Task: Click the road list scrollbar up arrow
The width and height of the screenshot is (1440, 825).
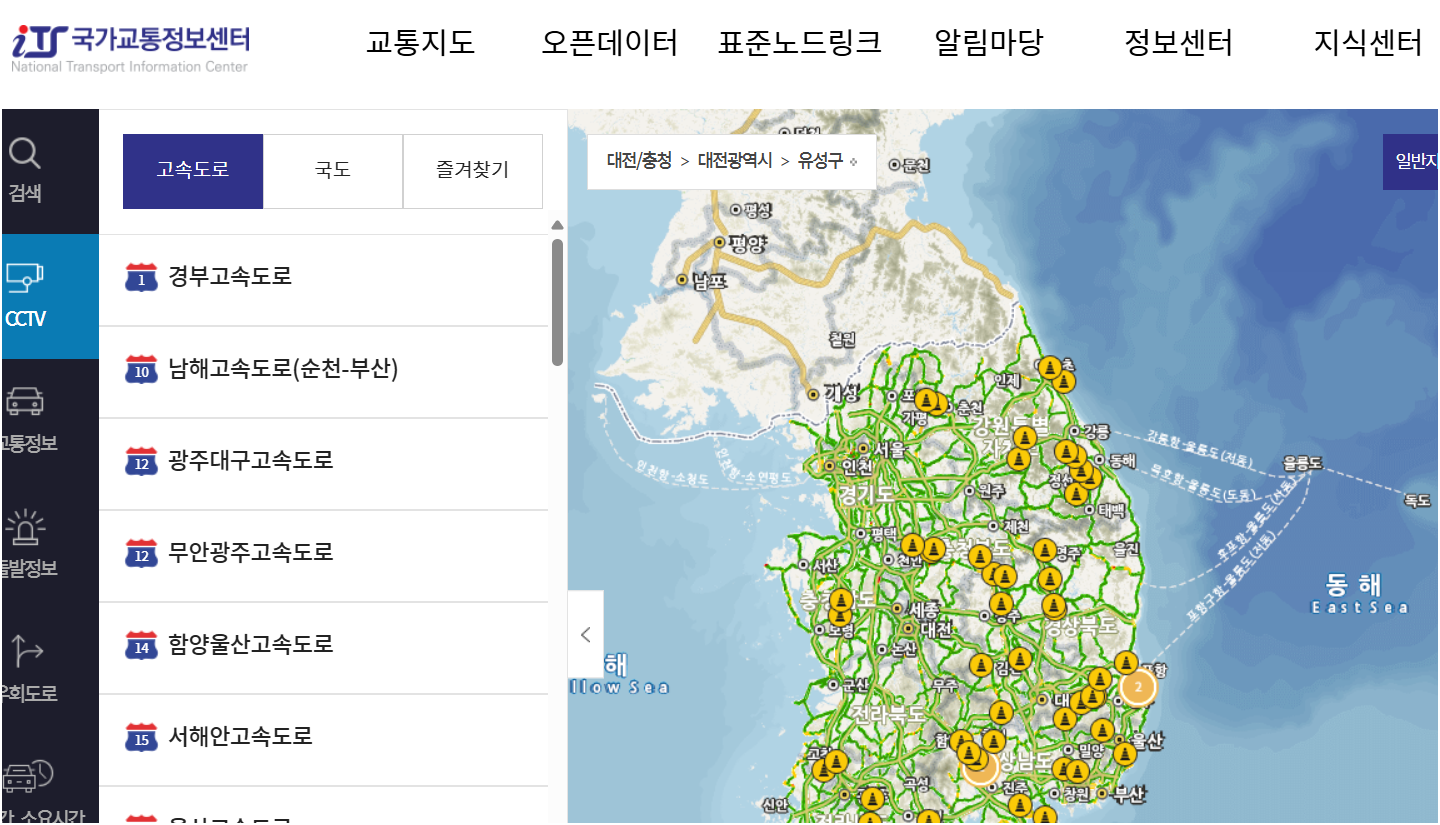Action: click(557, 225)
